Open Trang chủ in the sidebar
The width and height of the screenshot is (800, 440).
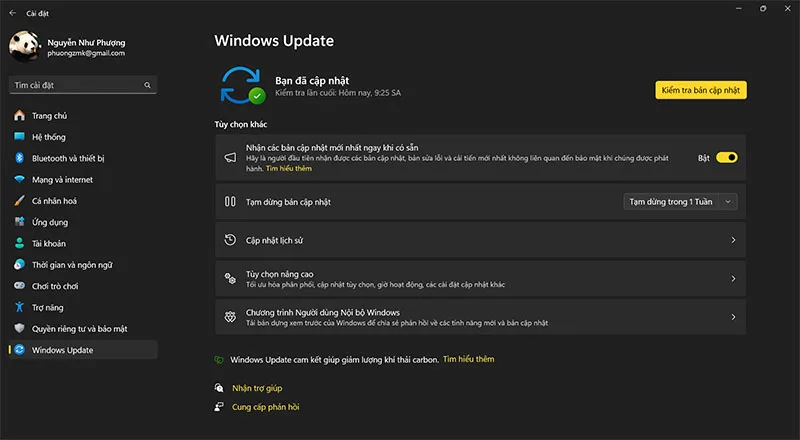tap(83, 116)
